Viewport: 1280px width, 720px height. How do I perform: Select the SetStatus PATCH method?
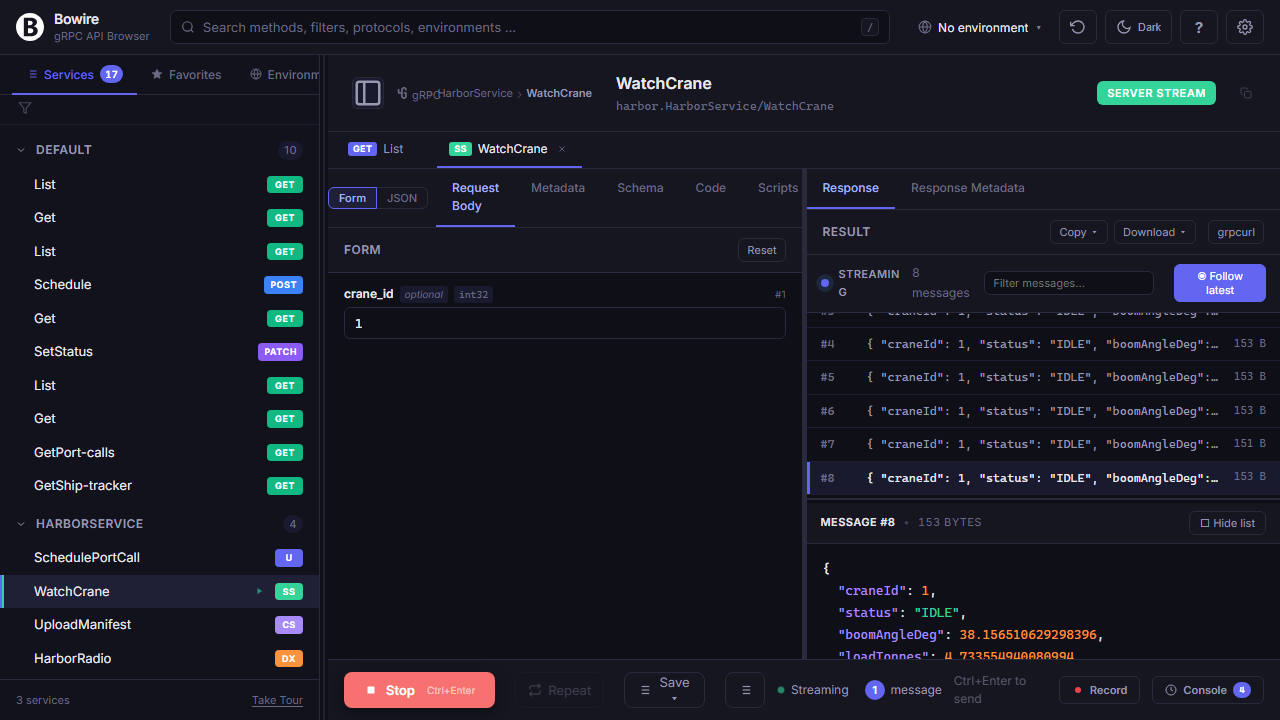(160, 351)
